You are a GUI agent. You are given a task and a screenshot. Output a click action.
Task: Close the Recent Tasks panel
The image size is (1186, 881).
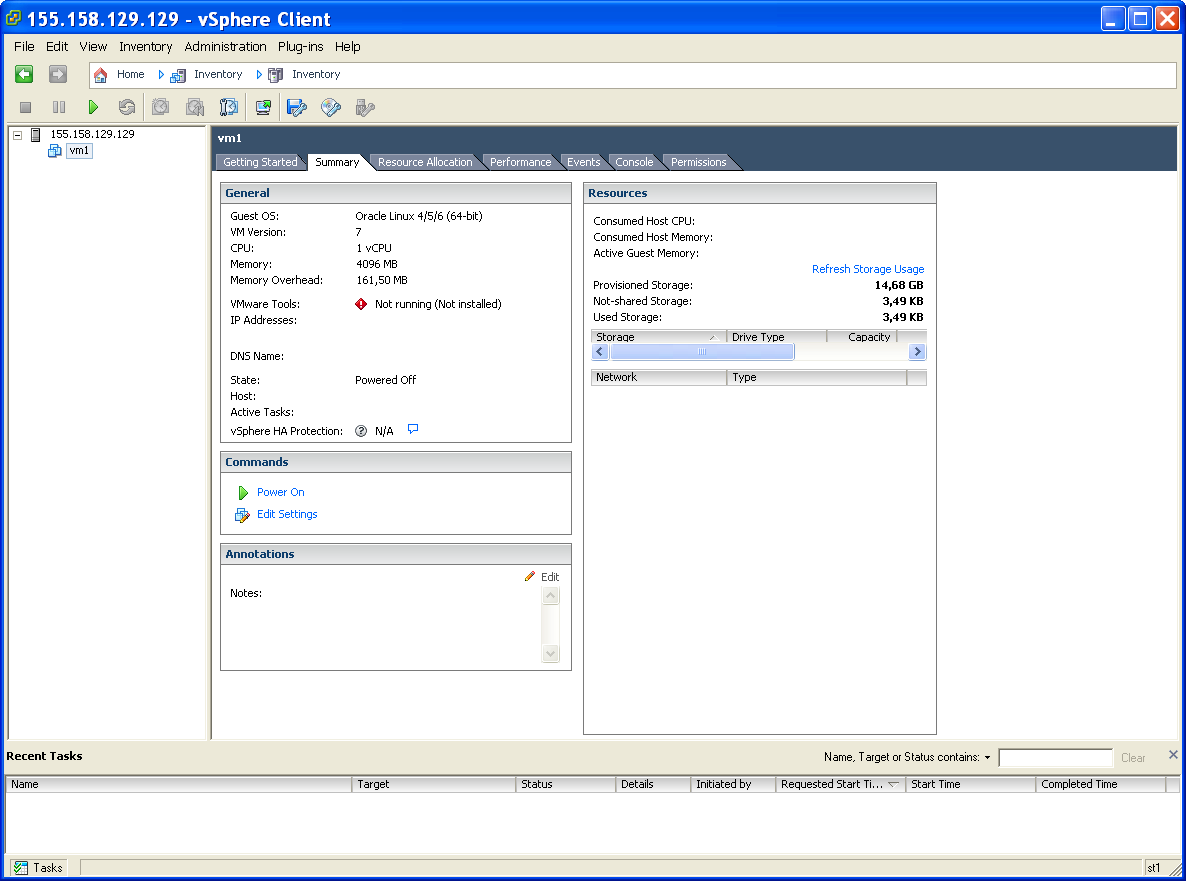pyautogui.click(x=1172, y=755)
